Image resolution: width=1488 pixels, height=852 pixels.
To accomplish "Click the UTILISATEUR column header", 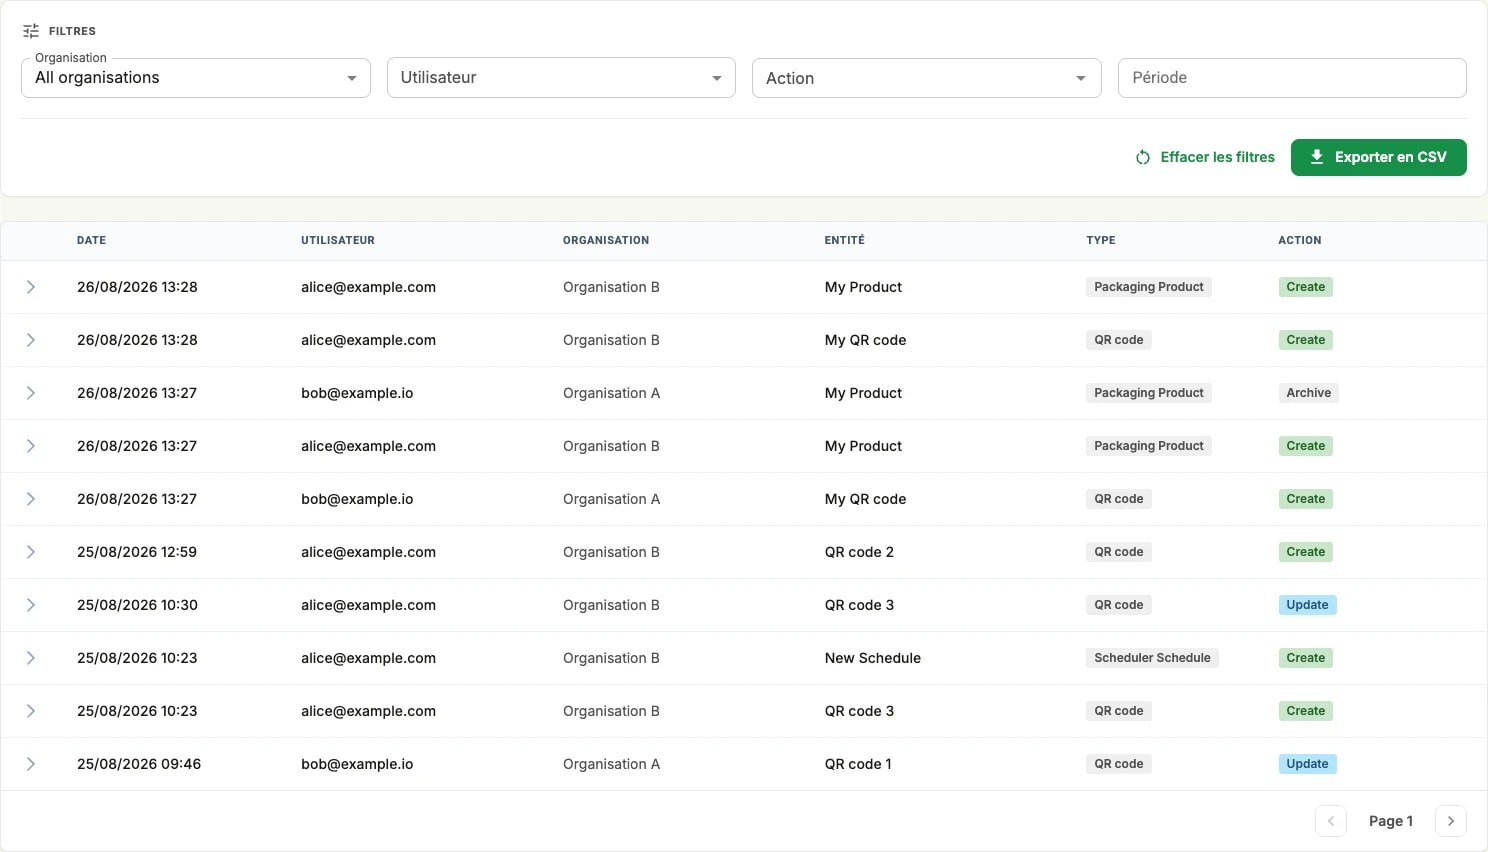I will (338, 241).
